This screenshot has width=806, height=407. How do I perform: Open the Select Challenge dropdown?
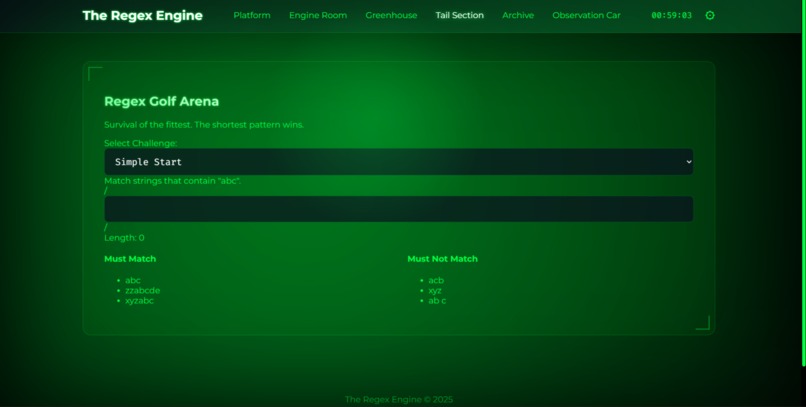[x=398, y=162]
